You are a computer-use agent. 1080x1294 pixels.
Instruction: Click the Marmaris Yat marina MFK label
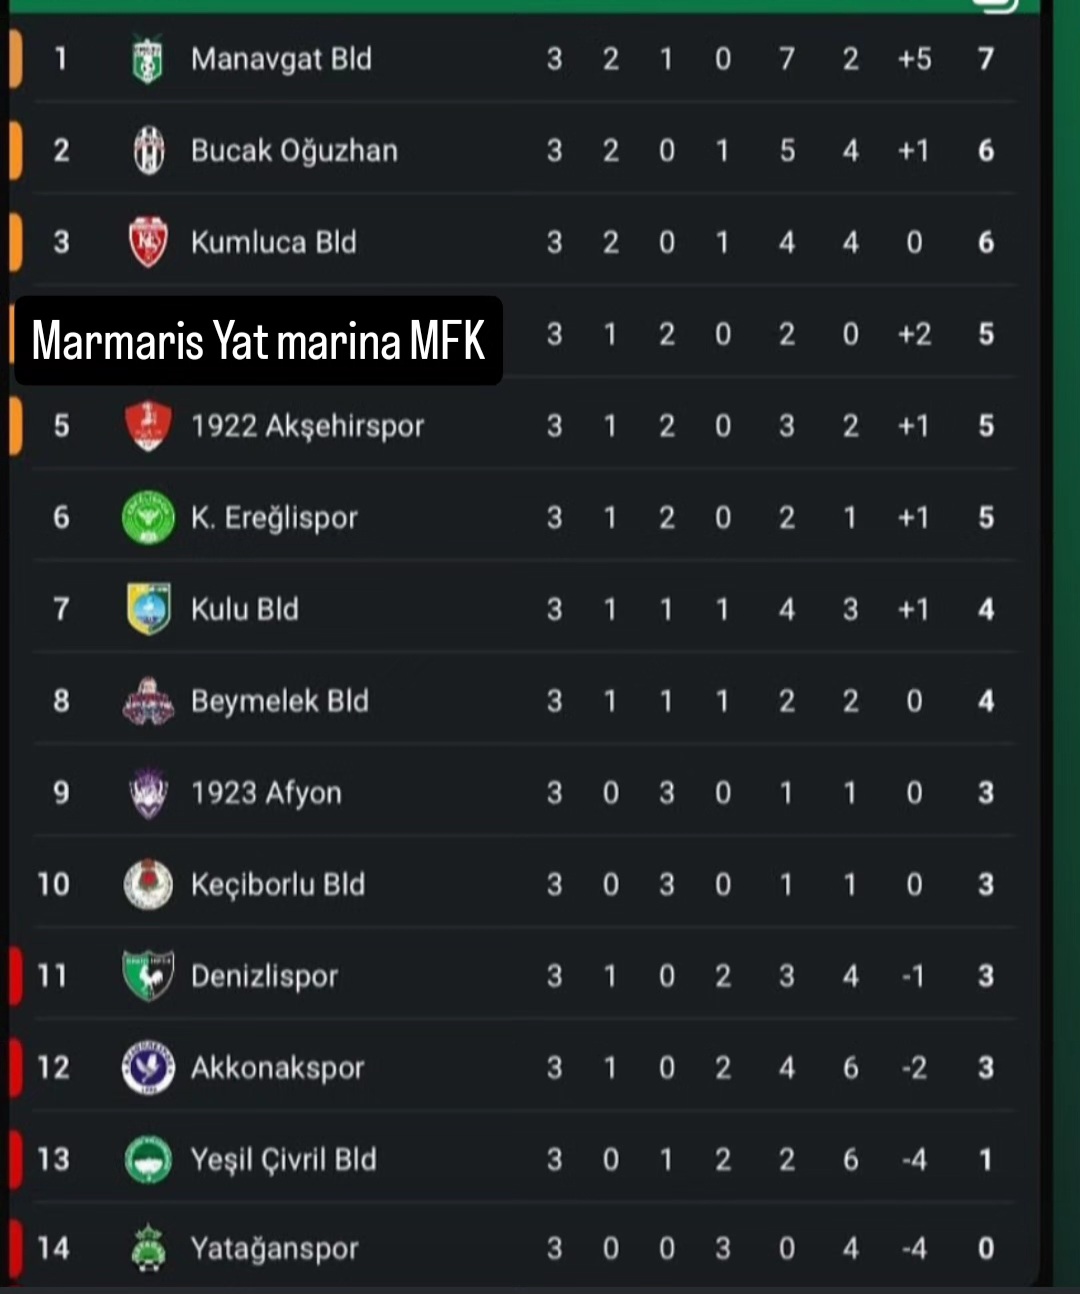[x=258, y=341]
